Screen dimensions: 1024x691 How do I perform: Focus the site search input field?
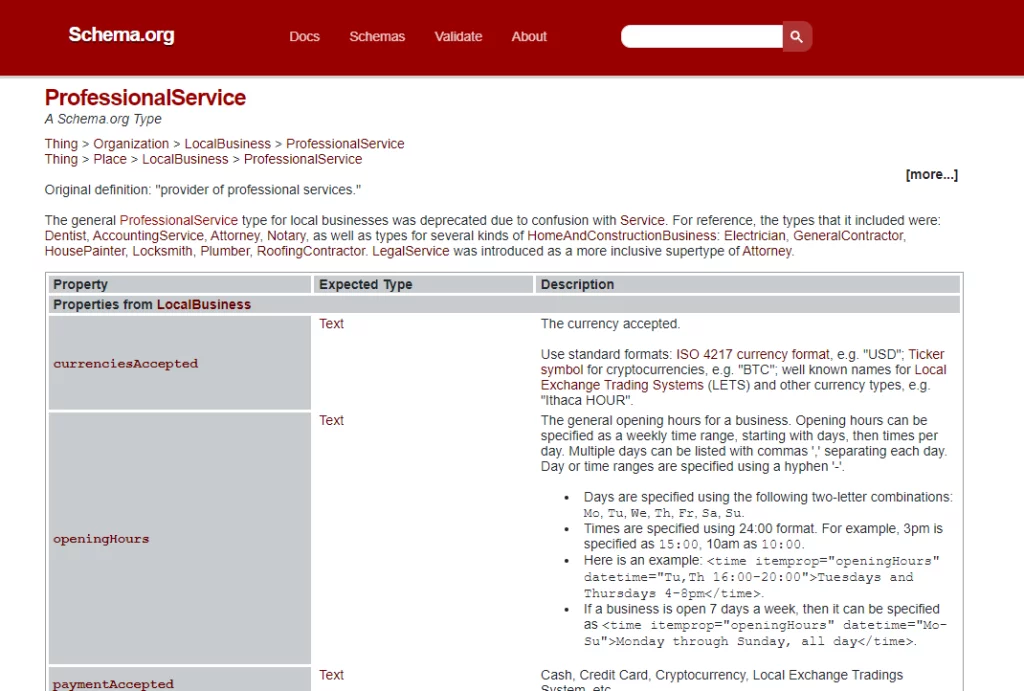(701, 37)
